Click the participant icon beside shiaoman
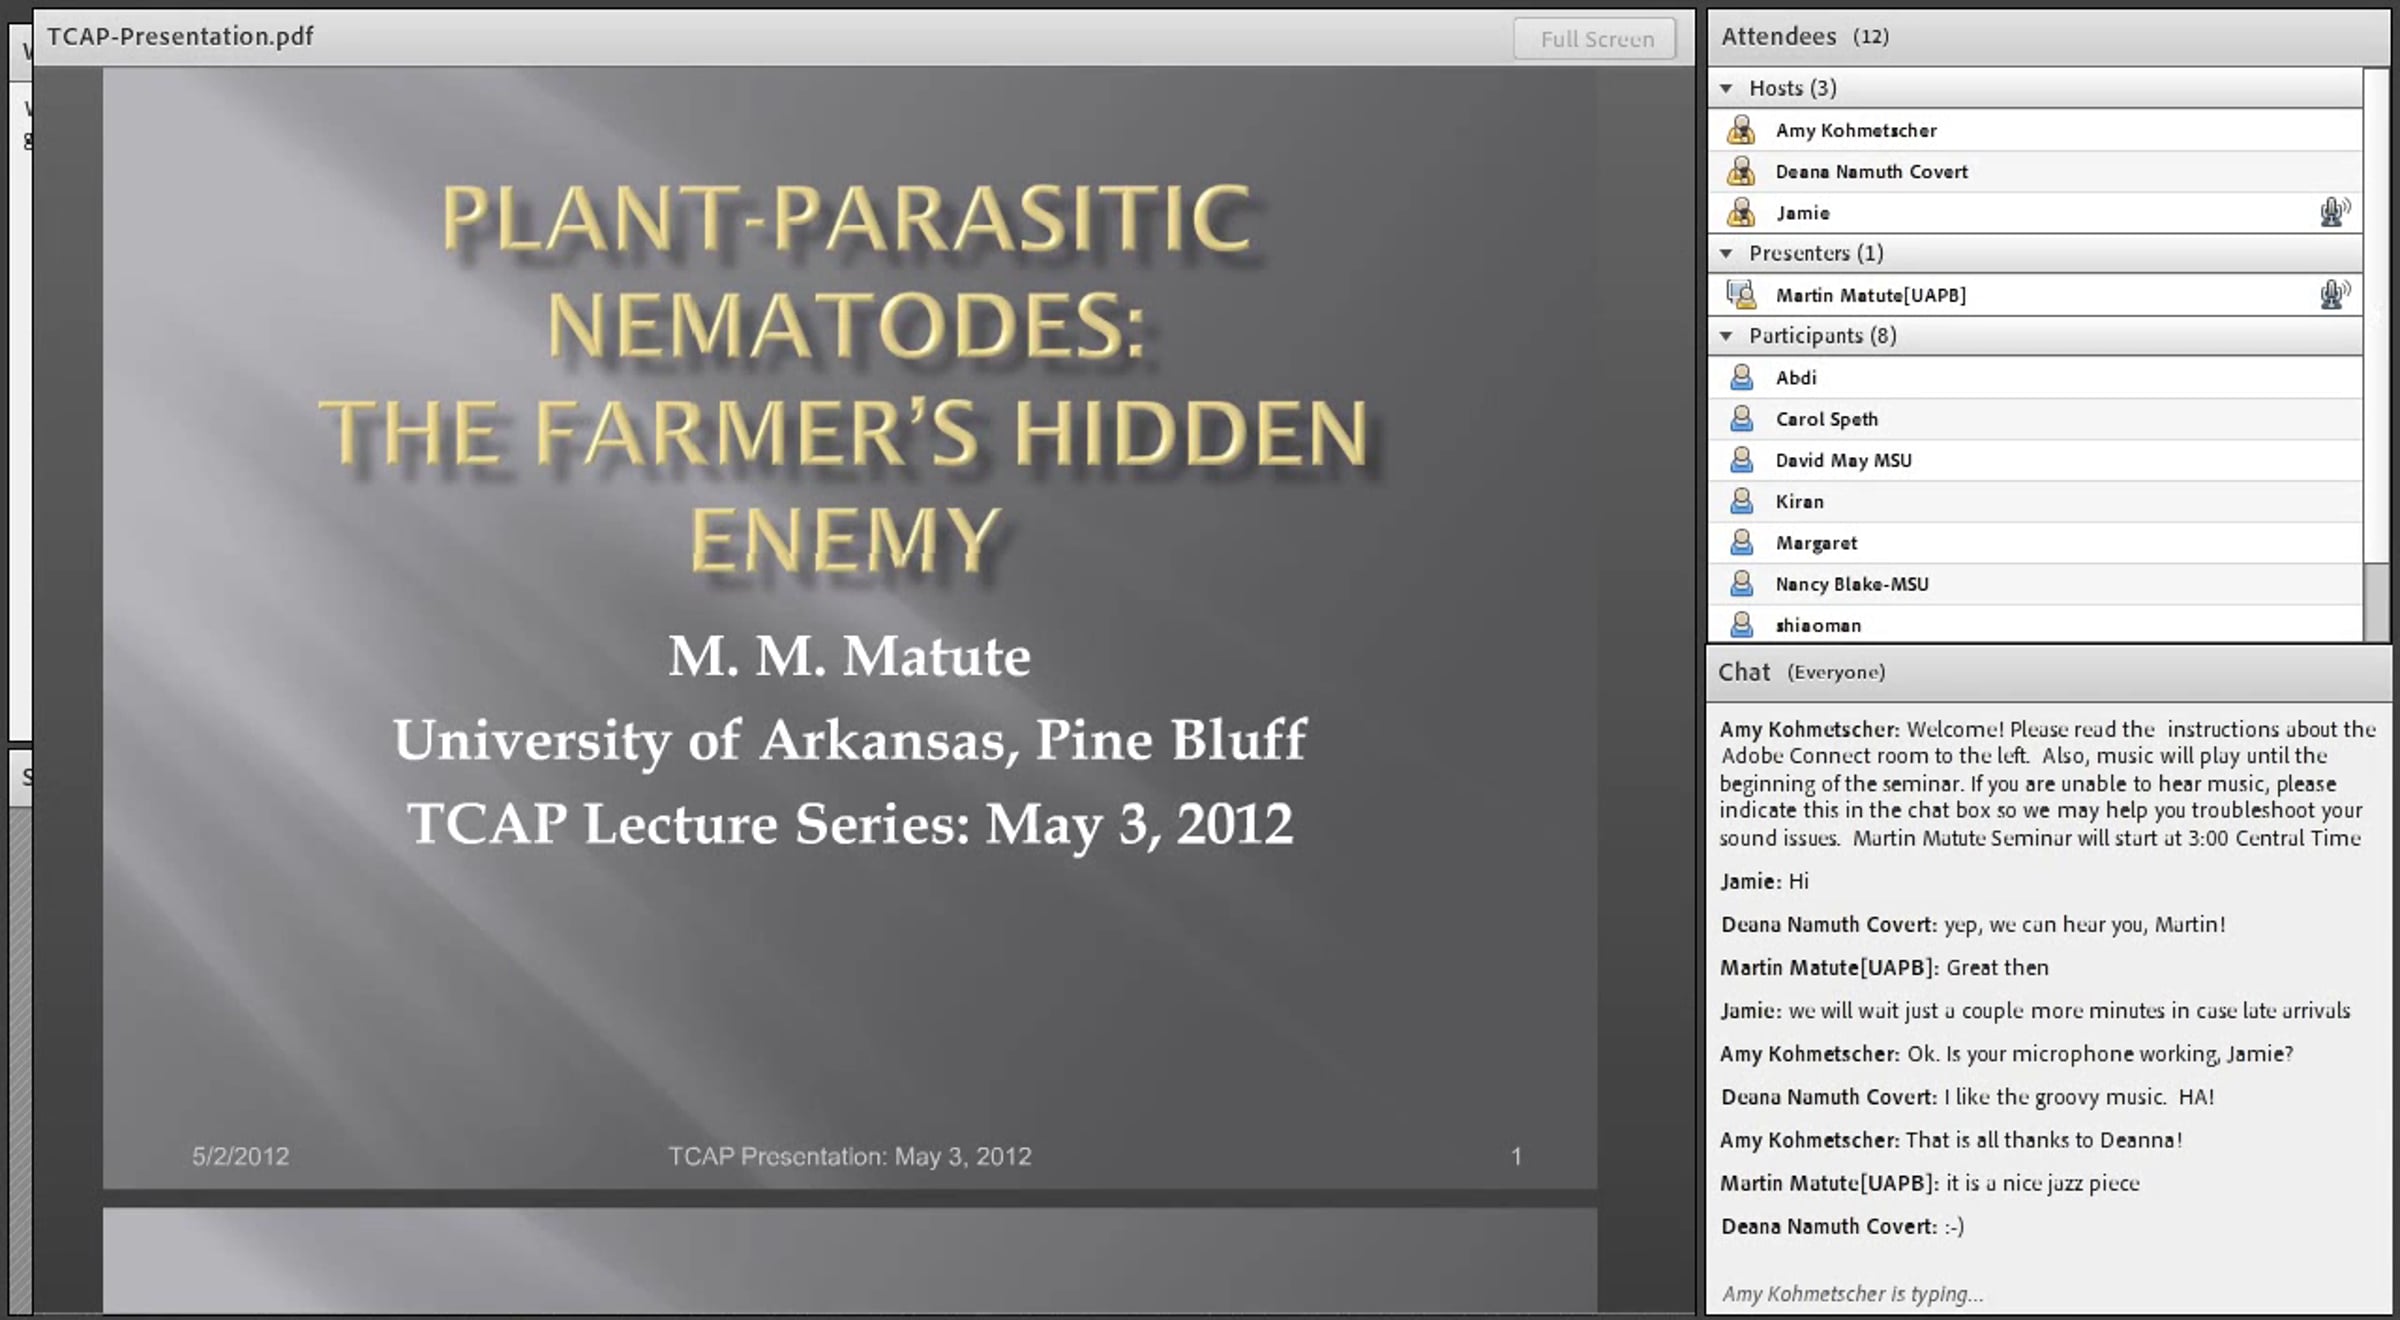The image size is (2400, 1320). click(1741, 624)
